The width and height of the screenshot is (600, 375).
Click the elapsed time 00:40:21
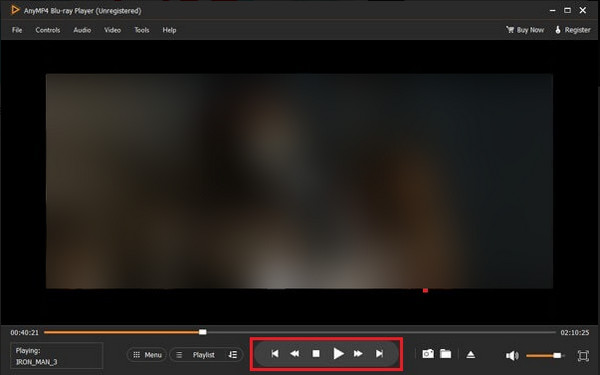24,333
